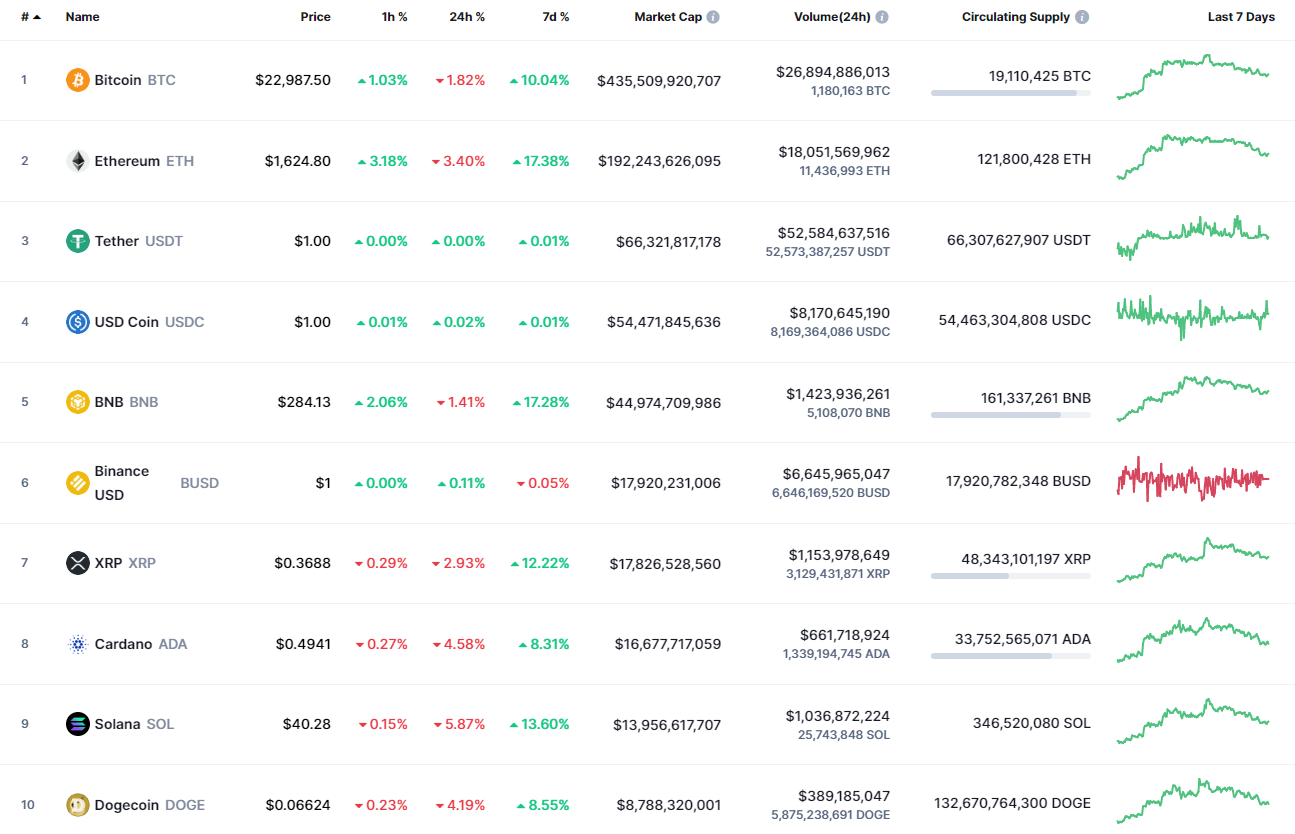Select the BNB diamond logo
Viewport: 1295px width, 834px height.
point(77,402)
